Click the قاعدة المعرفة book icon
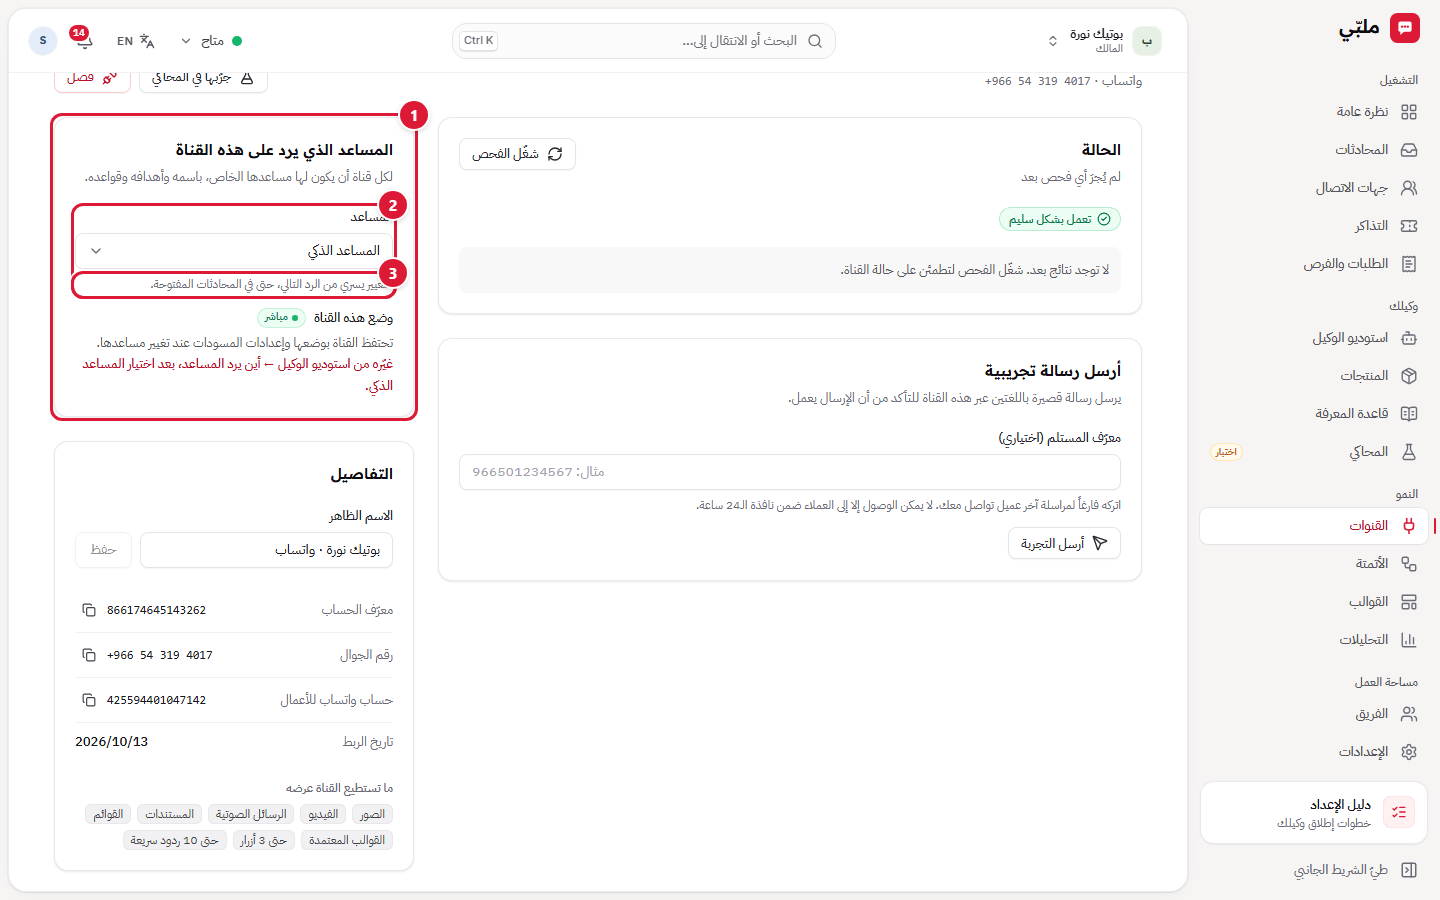 (1409, 414)
